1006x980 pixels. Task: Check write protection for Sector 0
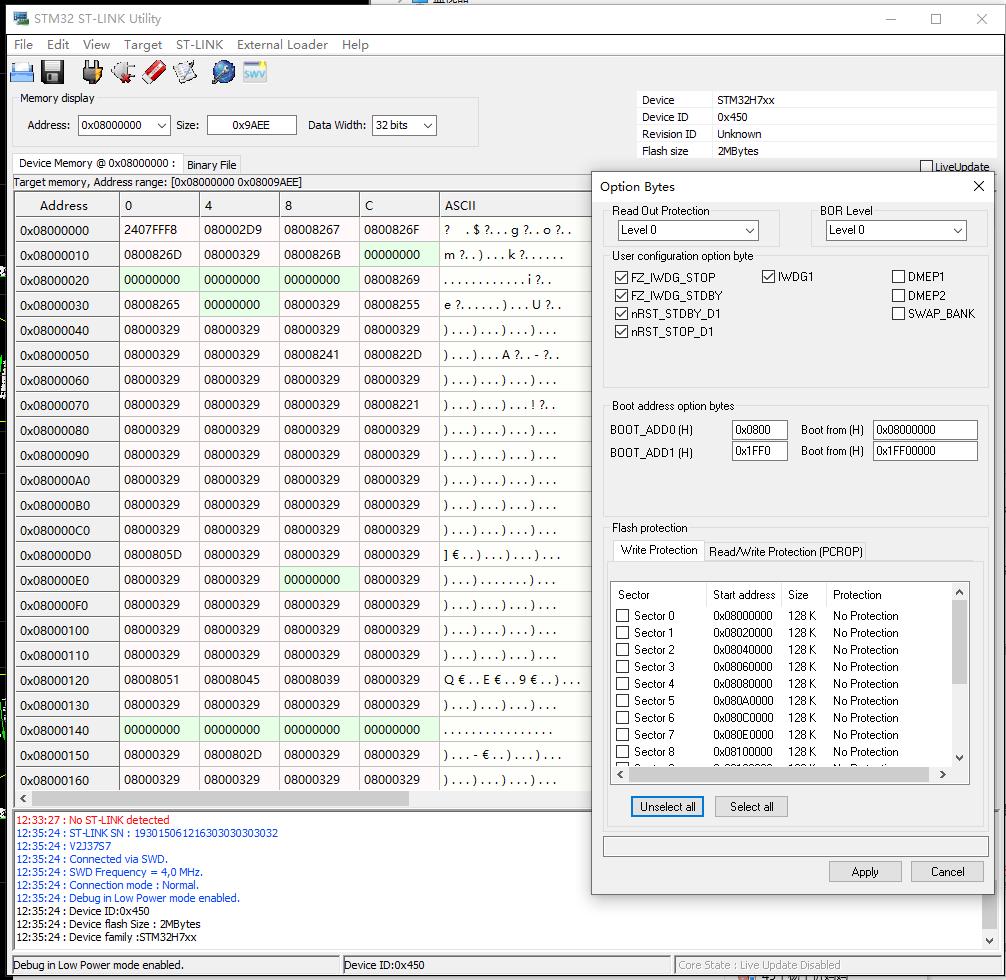pos(622,615)
